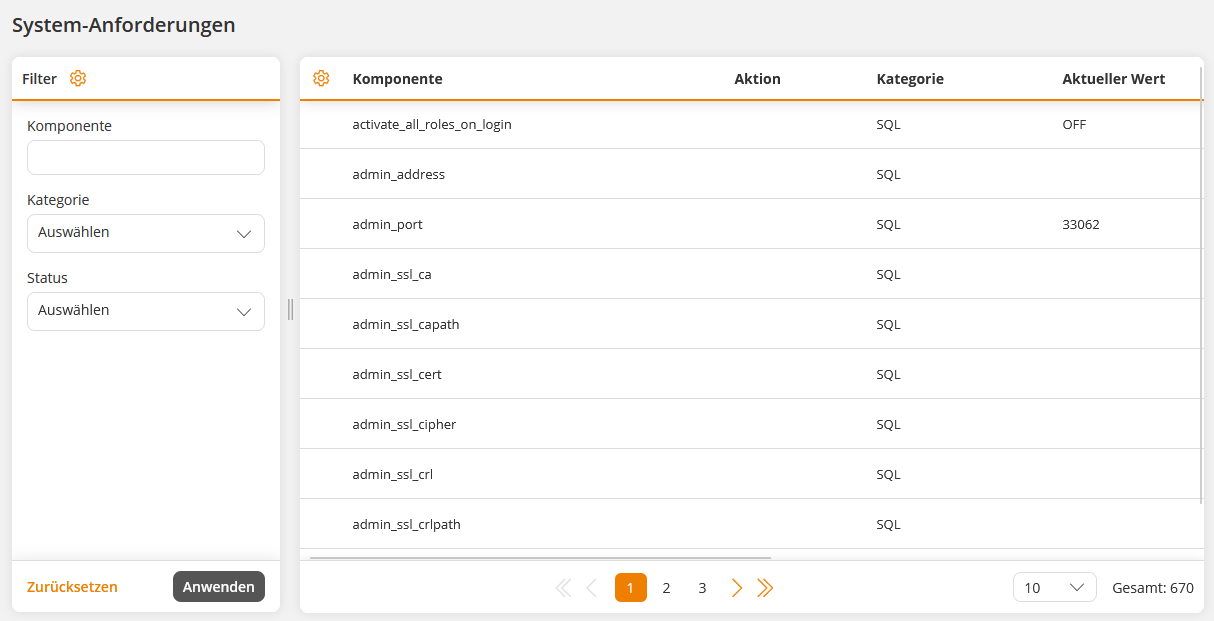Select page 2 in pagination

(x=666, y=588)
